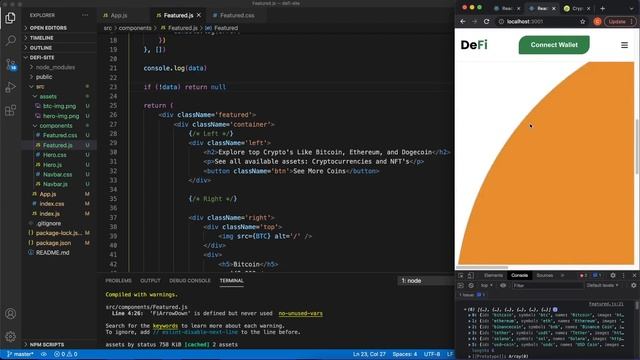The width and height of the screenshot is (640, 360).
Task: Open the console settings gear
Action: [x=633, y=286]
